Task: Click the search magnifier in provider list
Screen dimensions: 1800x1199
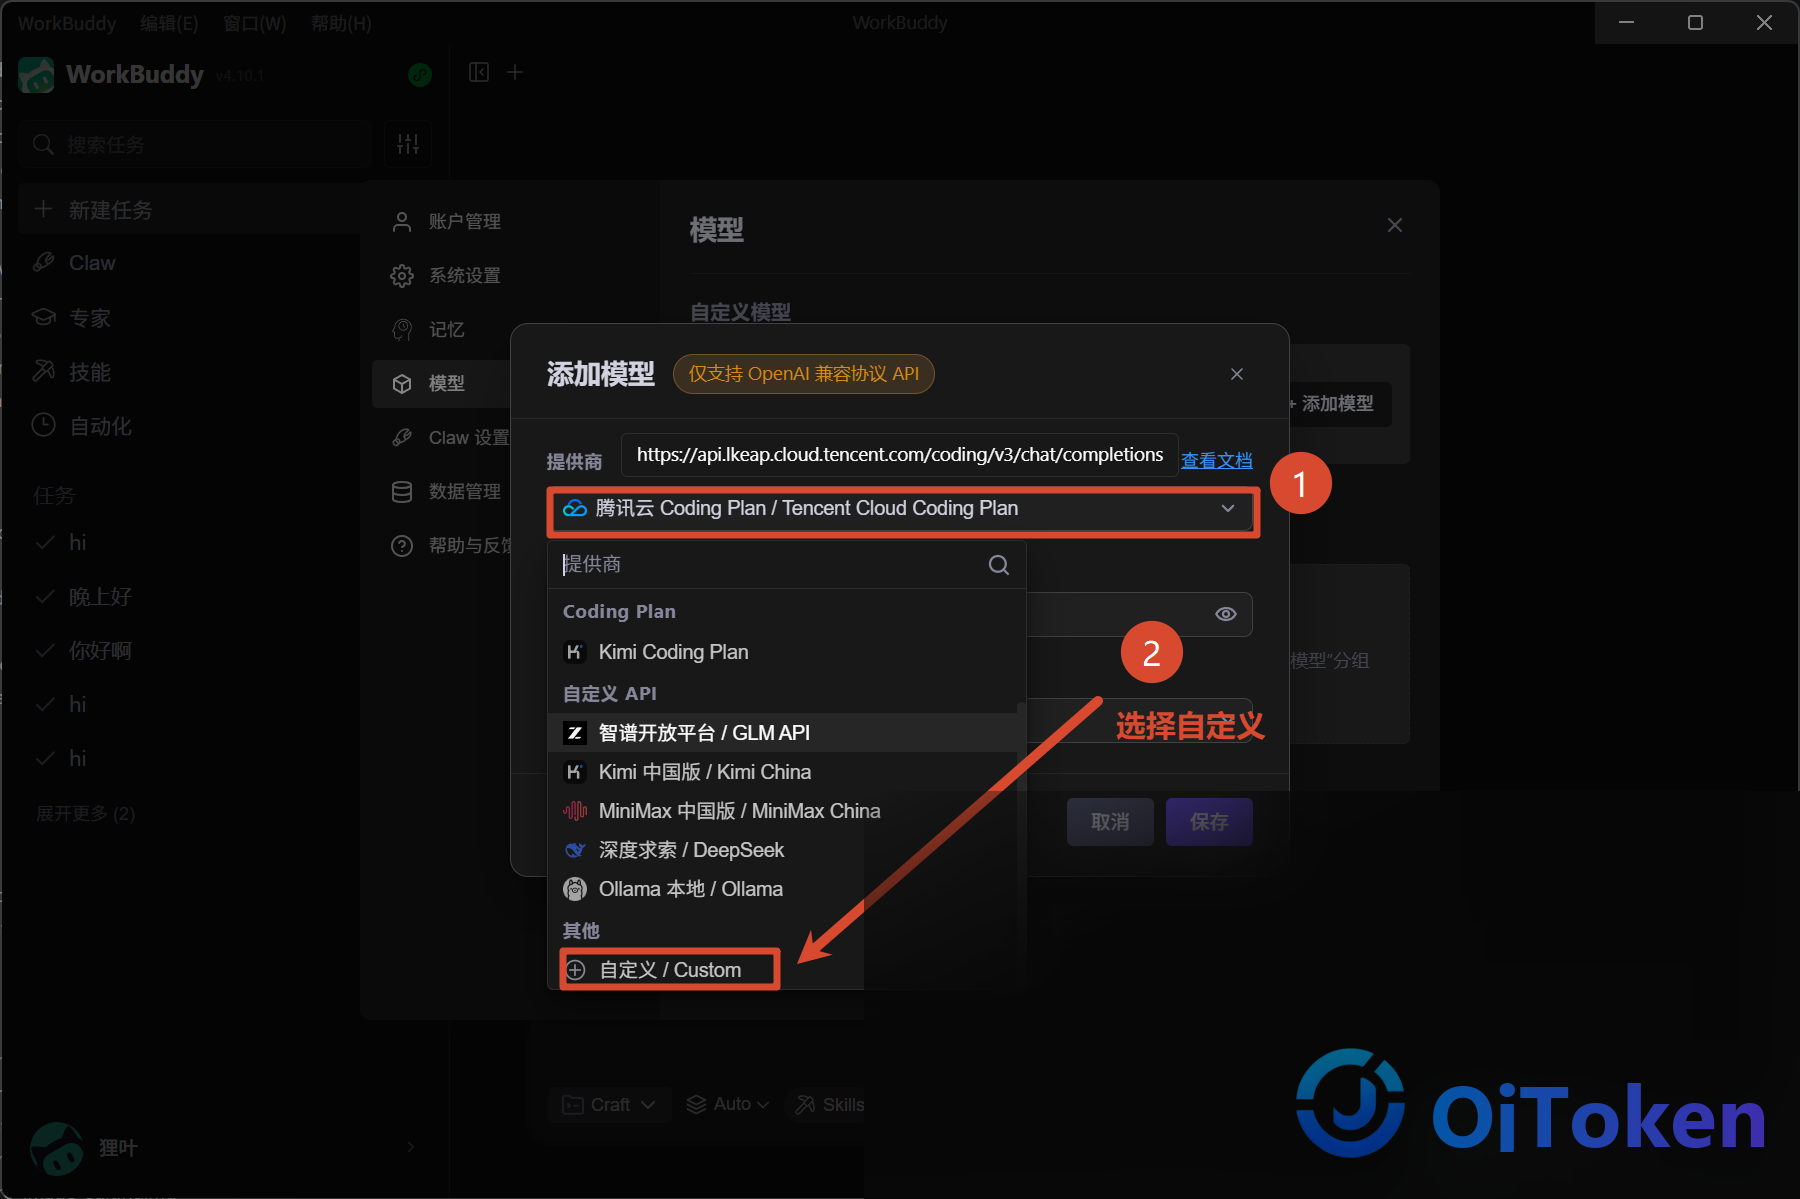Action: (998, 565)
